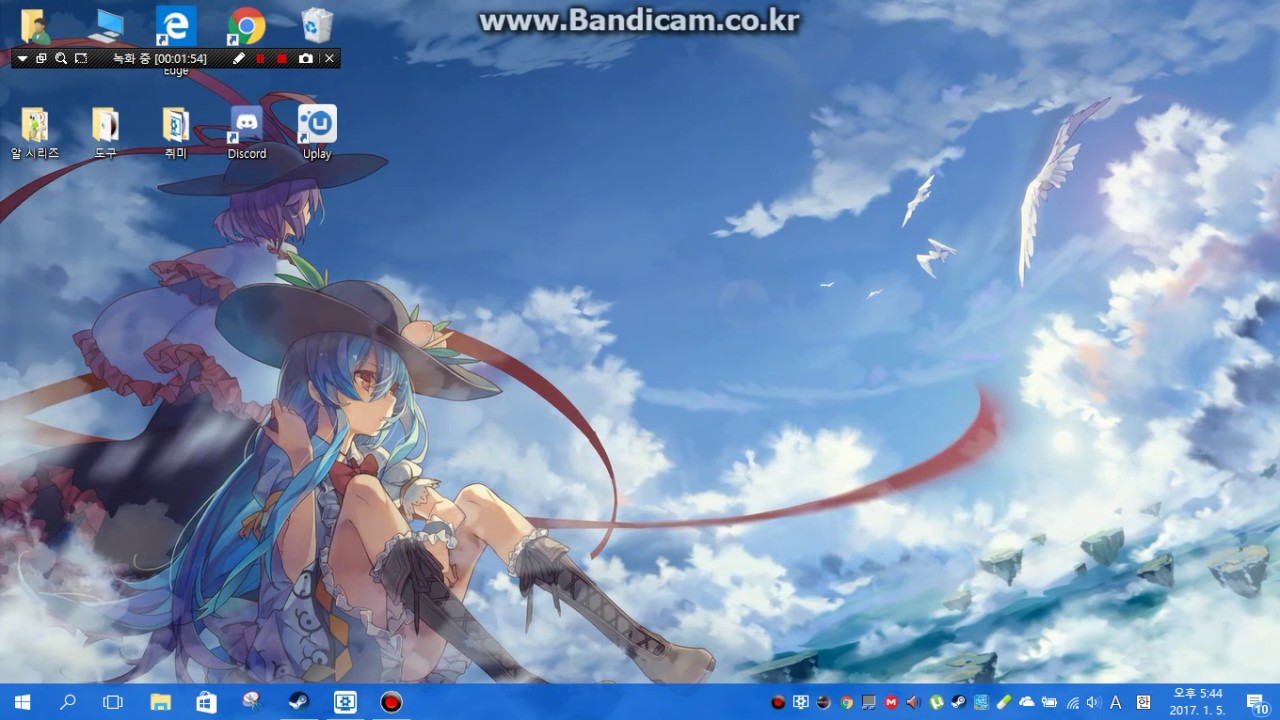Screen dimensions: 1280x720
Task: Select the 알 시리즈 folder on desktop
Action: click(x=35, y=133)
